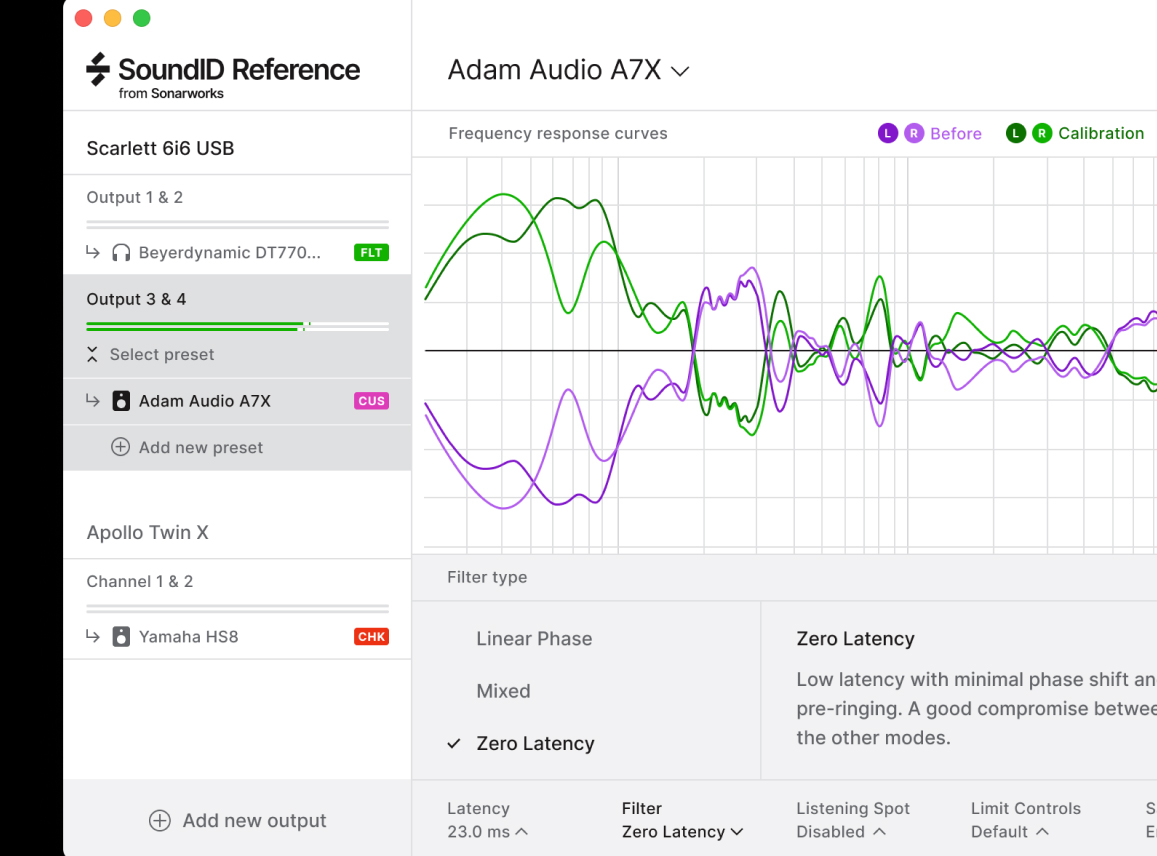This screenshot has height=856, width=1157.
Task: Click the CUS badge on Adam Audio A7X
Action: (371, 401)
